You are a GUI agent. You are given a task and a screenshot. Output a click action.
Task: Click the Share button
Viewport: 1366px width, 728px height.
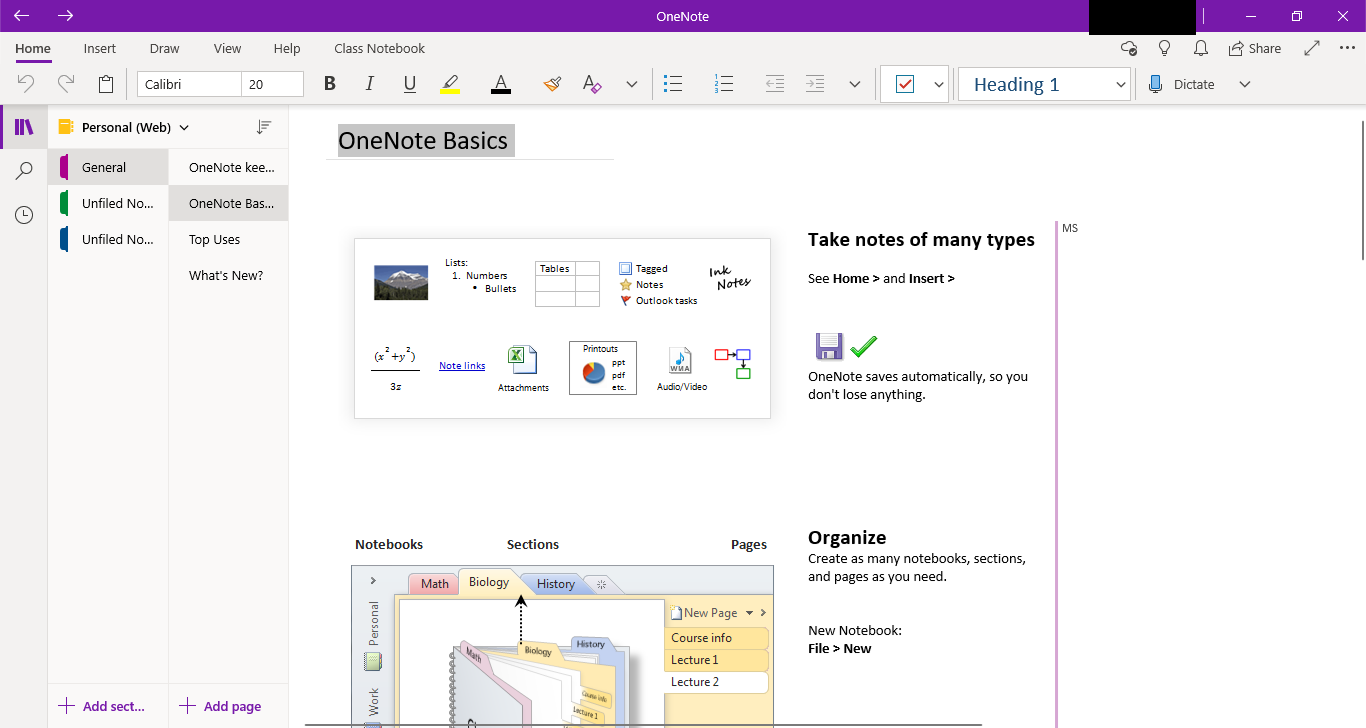point(1255,48)
